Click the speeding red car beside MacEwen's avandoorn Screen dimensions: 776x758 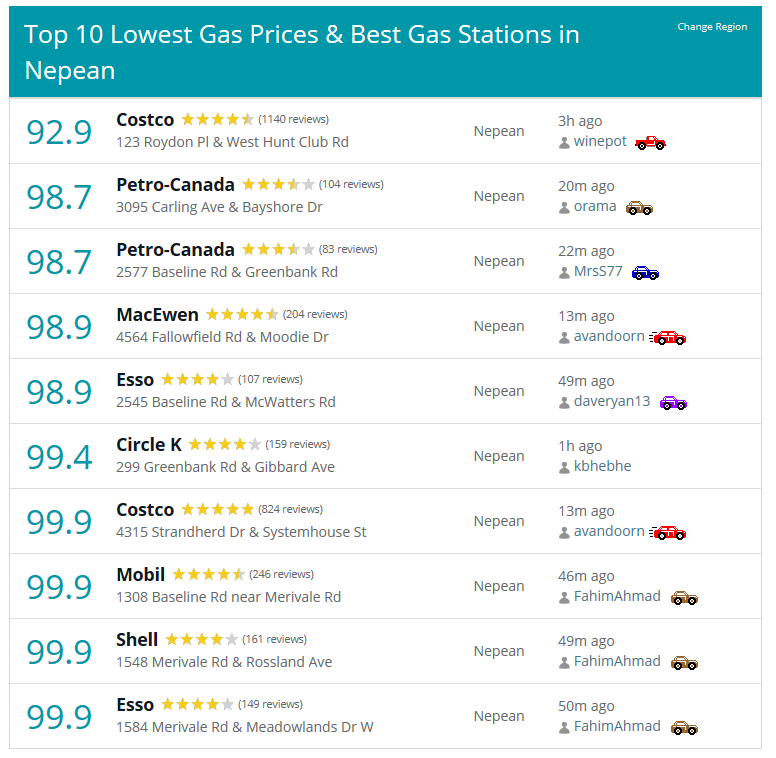click(x=668, y=338)
